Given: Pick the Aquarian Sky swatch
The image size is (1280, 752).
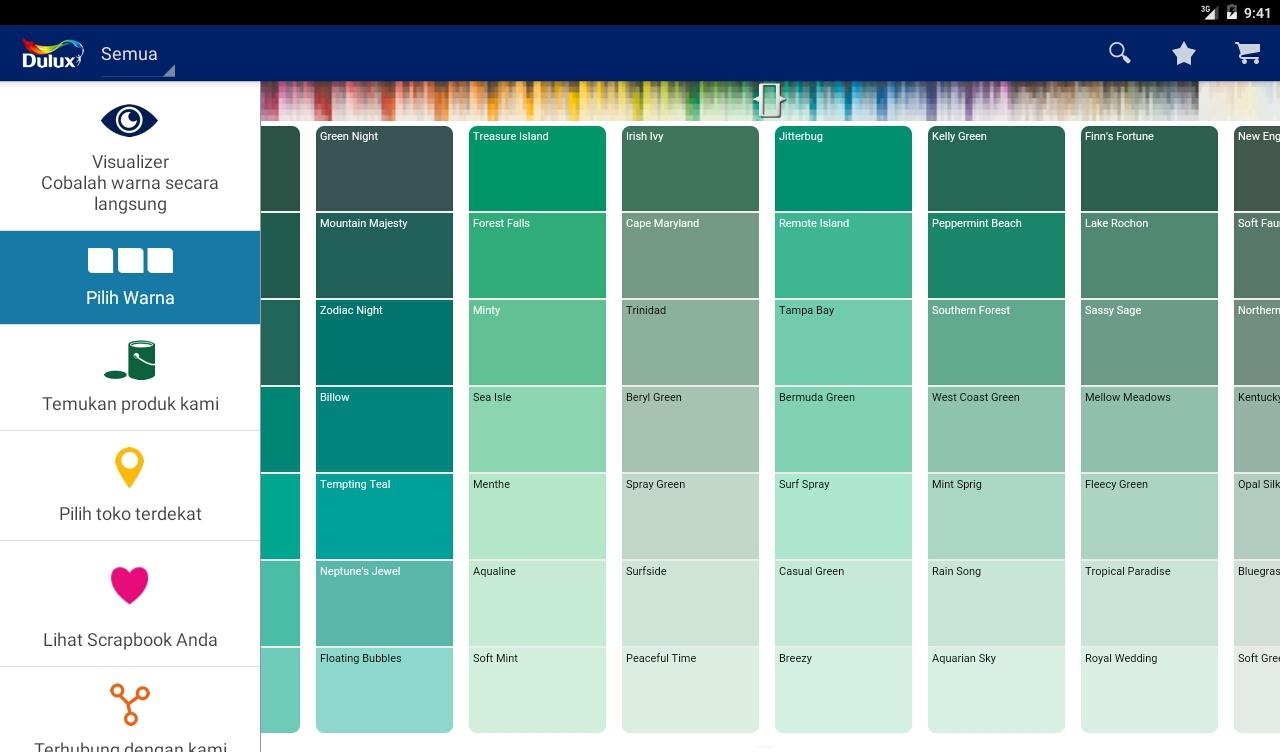Looking at the screenshot, I should tap(996, 690).
